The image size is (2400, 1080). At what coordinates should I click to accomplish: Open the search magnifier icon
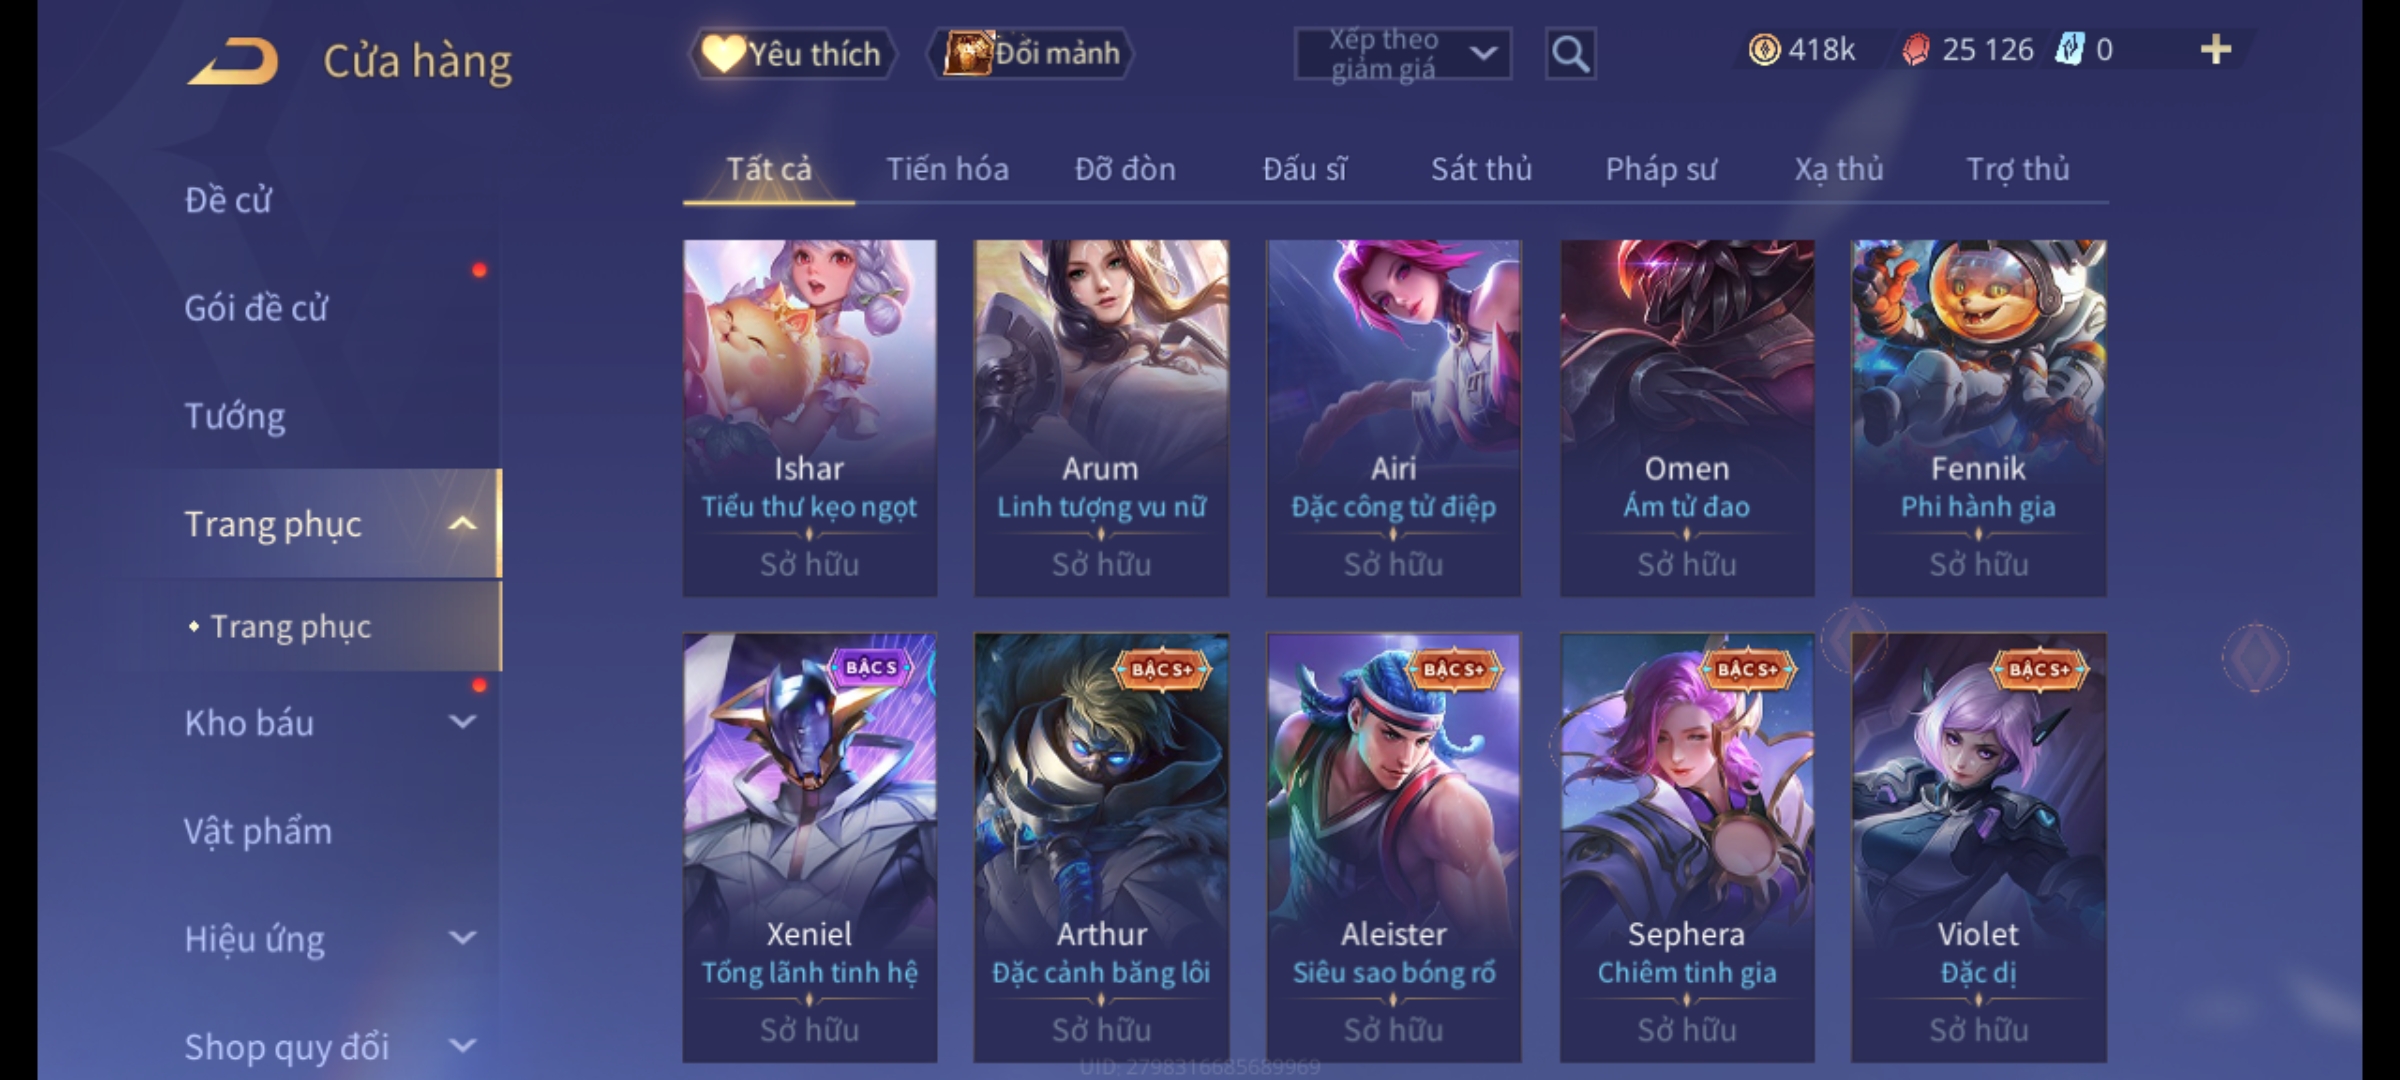(1570, 54)
